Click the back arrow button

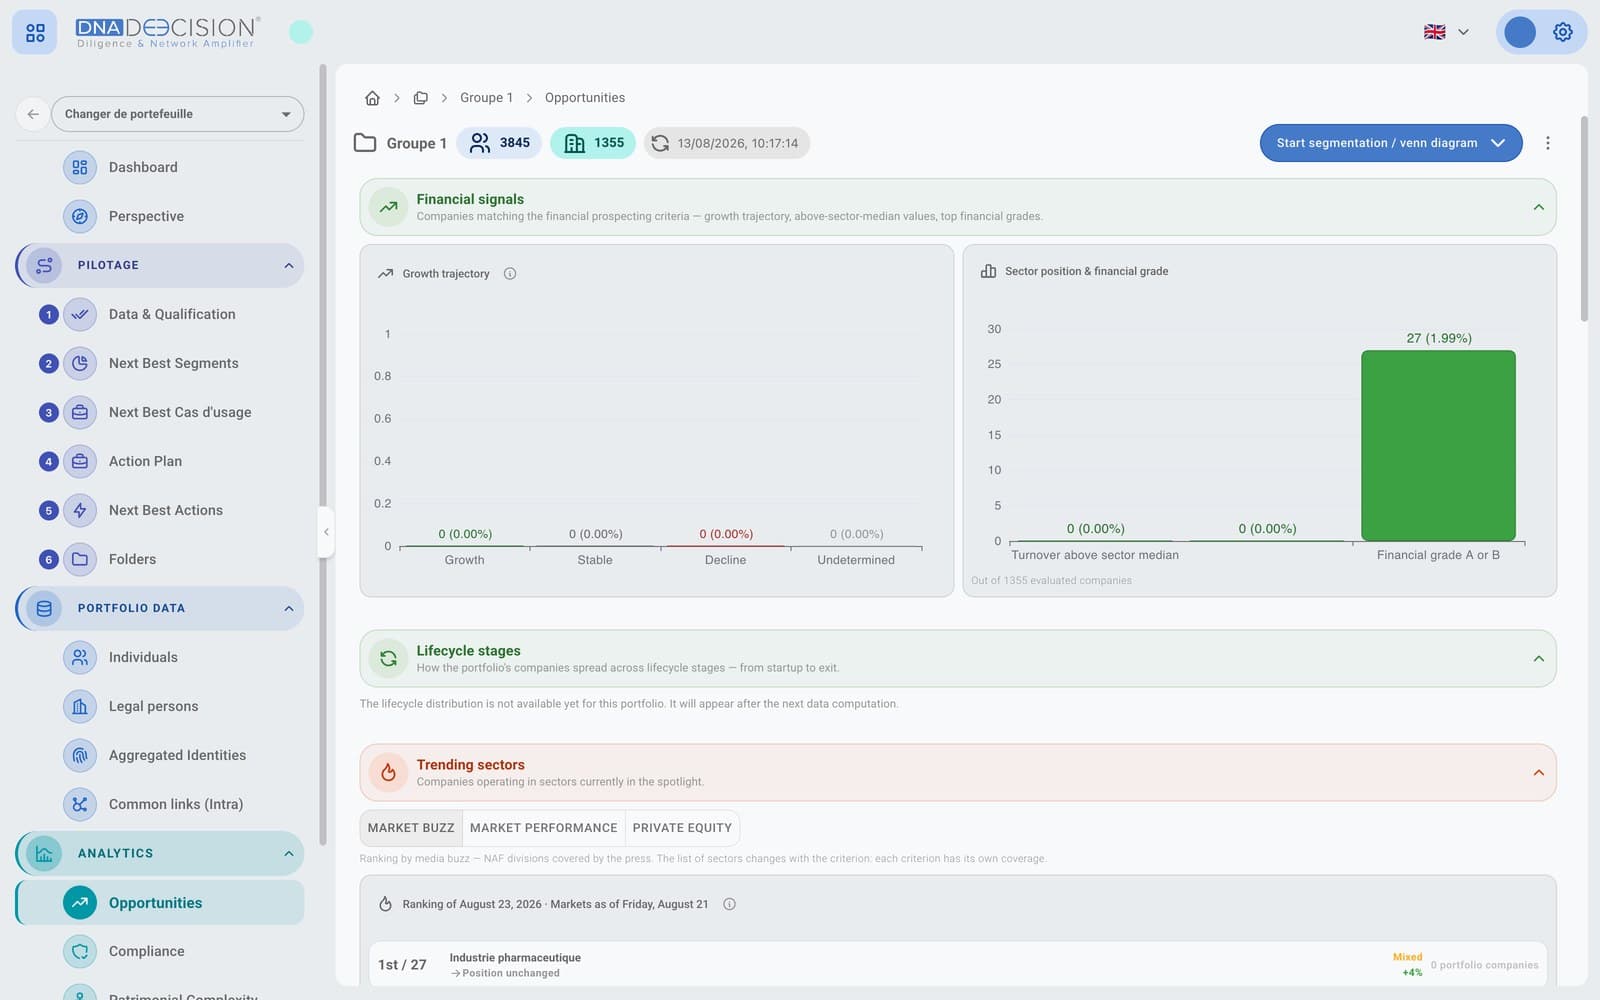pos(33,114)
